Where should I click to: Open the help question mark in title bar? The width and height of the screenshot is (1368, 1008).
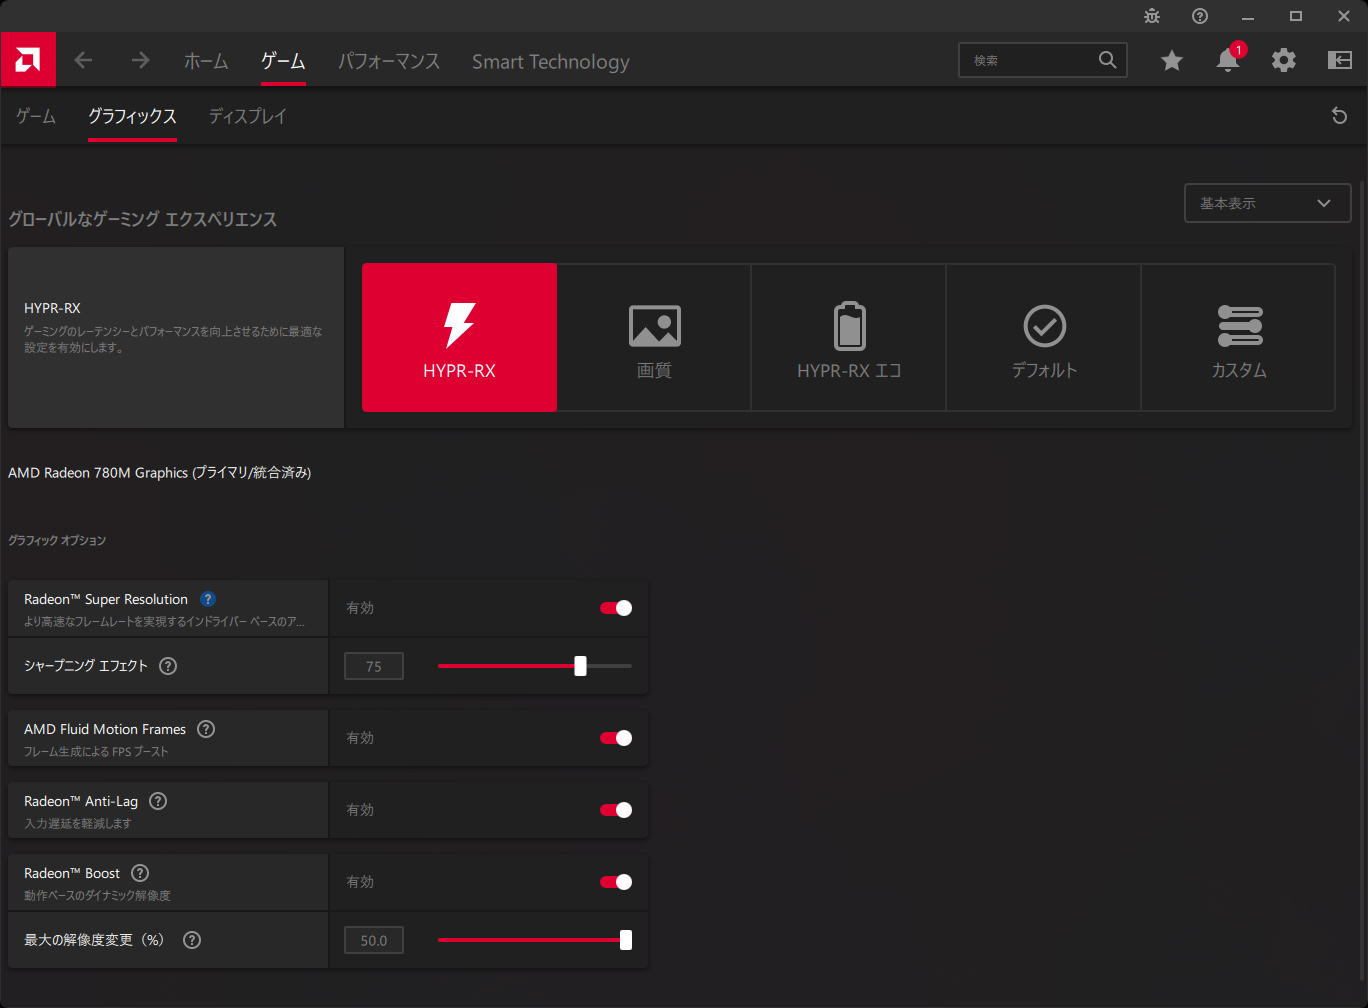(1200, 16)
